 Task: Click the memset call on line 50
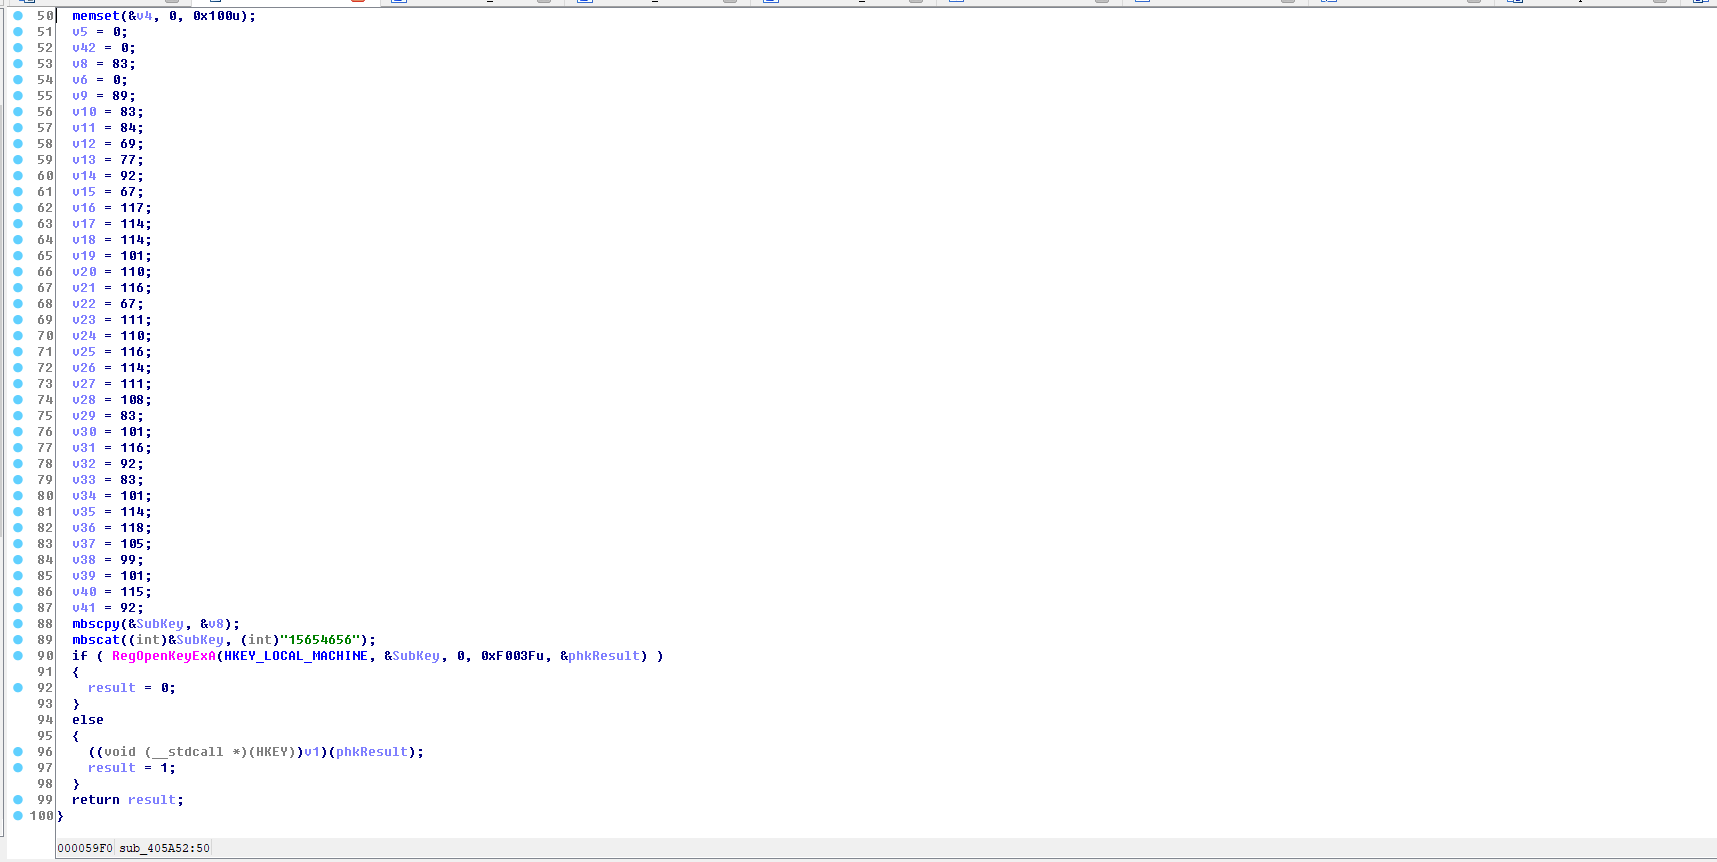click(95, 16)
